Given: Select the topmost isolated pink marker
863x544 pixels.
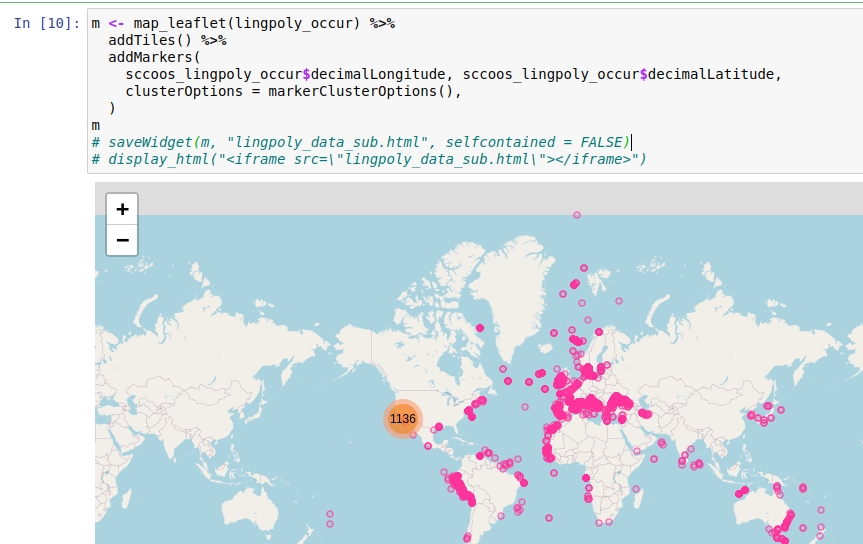Looking at the screenshot, I should pyautogui.click(x=577, y=215).
